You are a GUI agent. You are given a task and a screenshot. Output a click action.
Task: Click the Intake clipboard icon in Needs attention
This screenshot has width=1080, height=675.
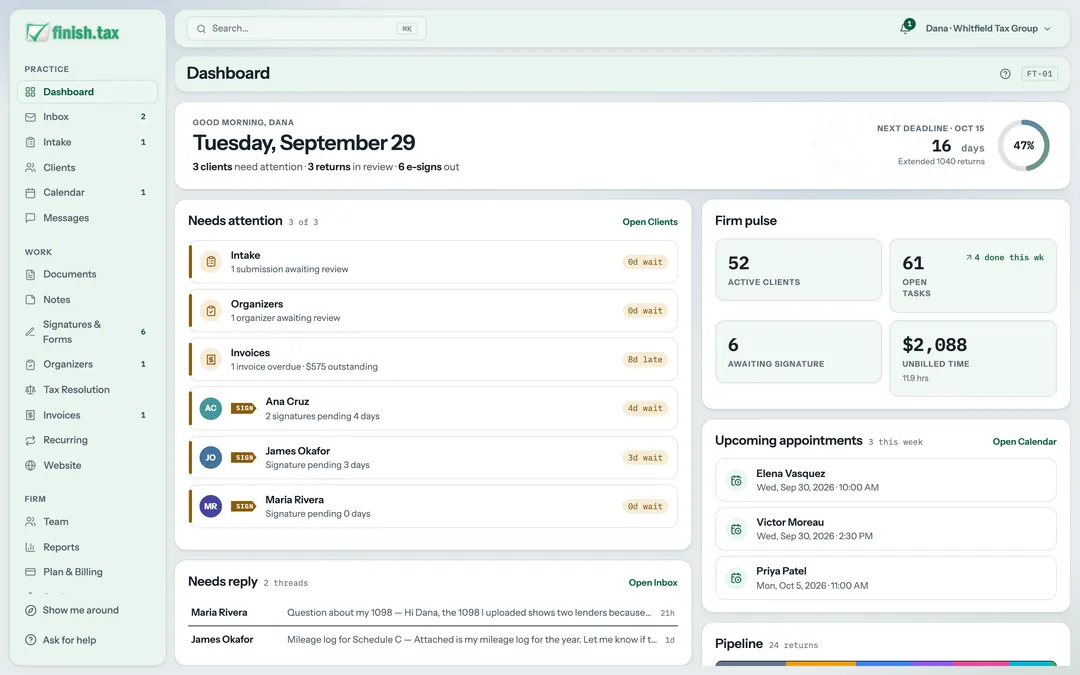pos(211,262)
